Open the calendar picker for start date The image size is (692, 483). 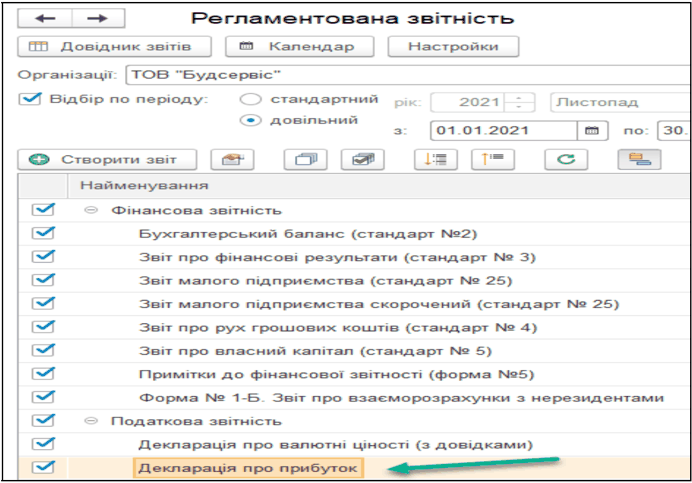(592, 131)
